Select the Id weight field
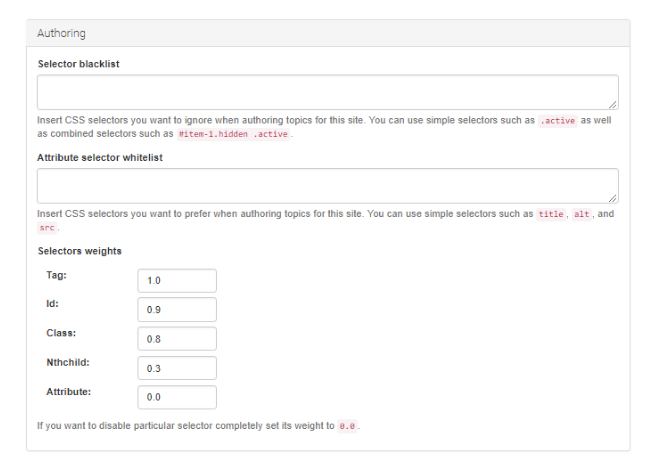 click(x=177, y=309)
